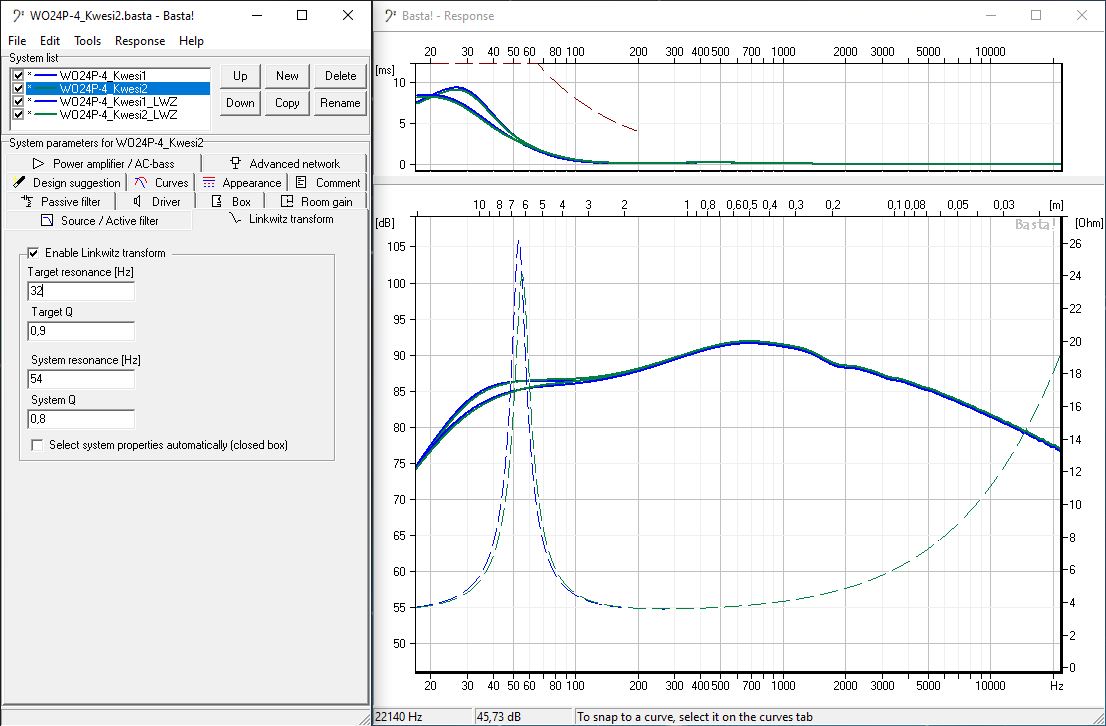The image size is (1106, 726).
Task: Open the Power amplifier / AC-bass tab icon
Action: (x=39, y=164)
